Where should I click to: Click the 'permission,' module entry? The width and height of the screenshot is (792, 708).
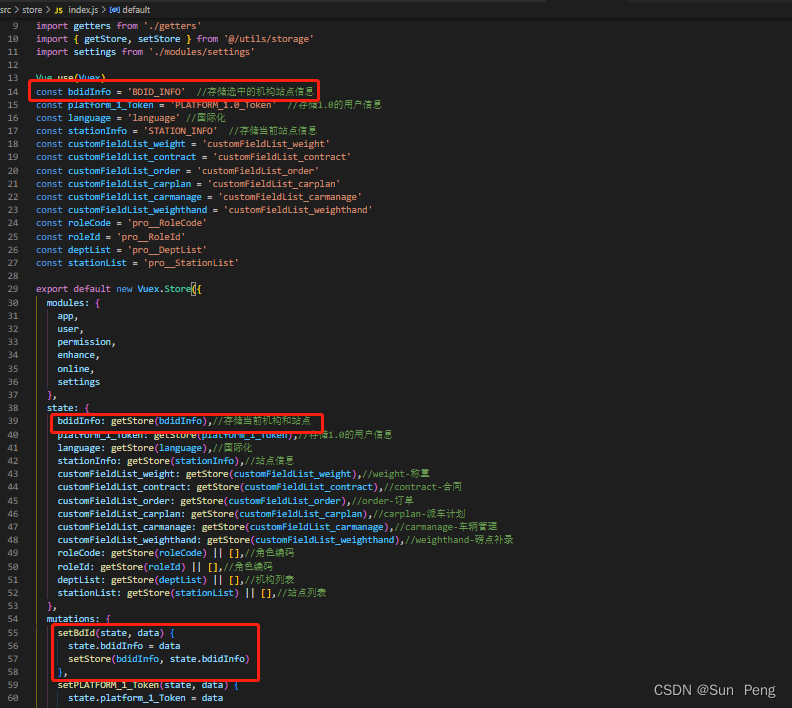(x=86, y=342)
